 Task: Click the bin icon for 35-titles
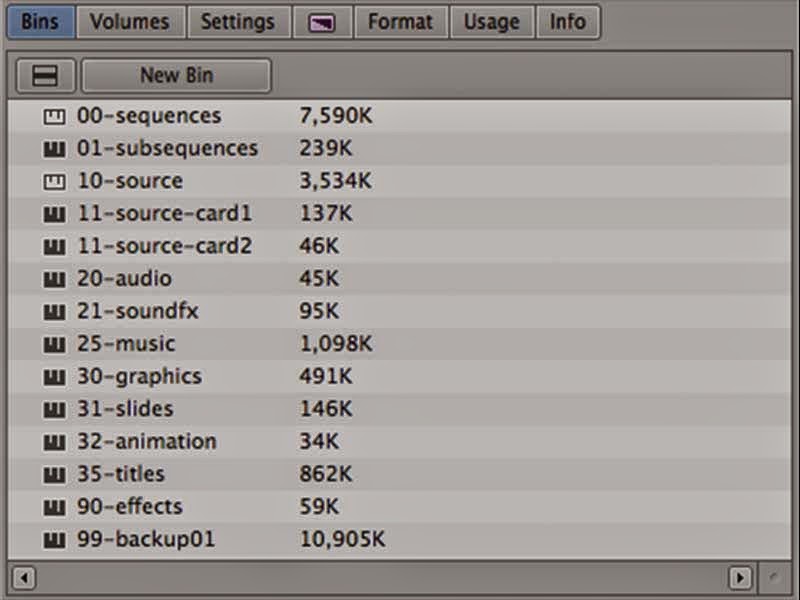tap(54, 474)
